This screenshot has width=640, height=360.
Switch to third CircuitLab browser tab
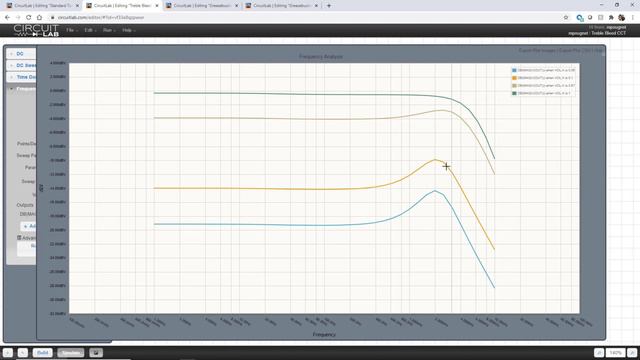202,6
